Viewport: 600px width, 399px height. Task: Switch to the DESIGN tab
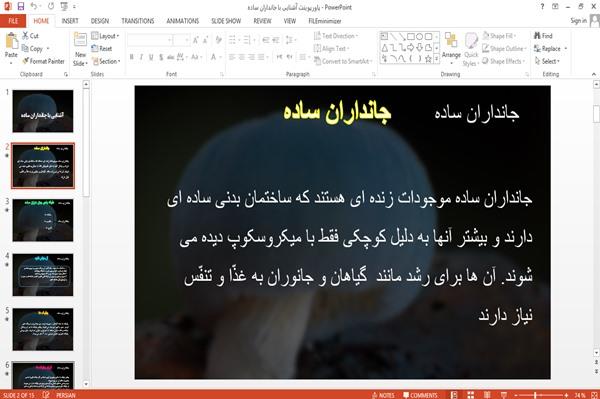click(100, 21)
